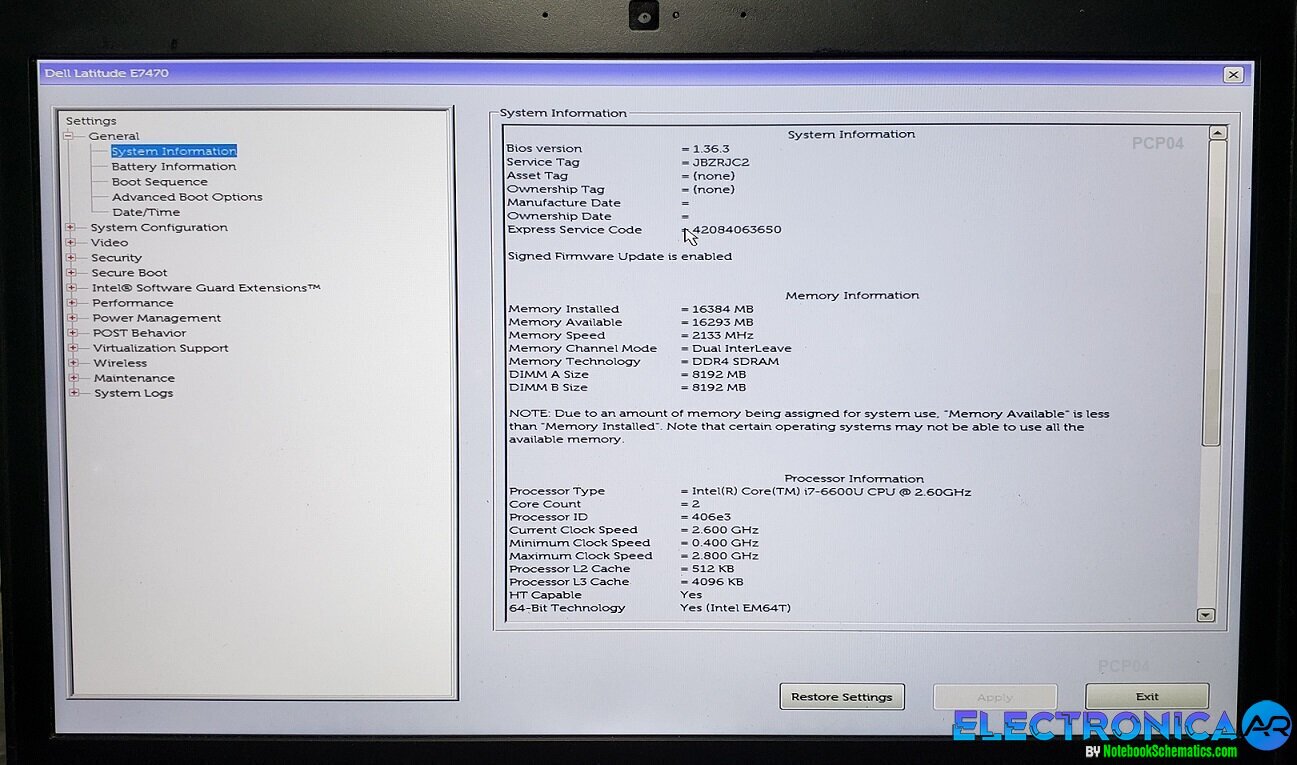Open Boot Sequence settings

tap(160, 182)
